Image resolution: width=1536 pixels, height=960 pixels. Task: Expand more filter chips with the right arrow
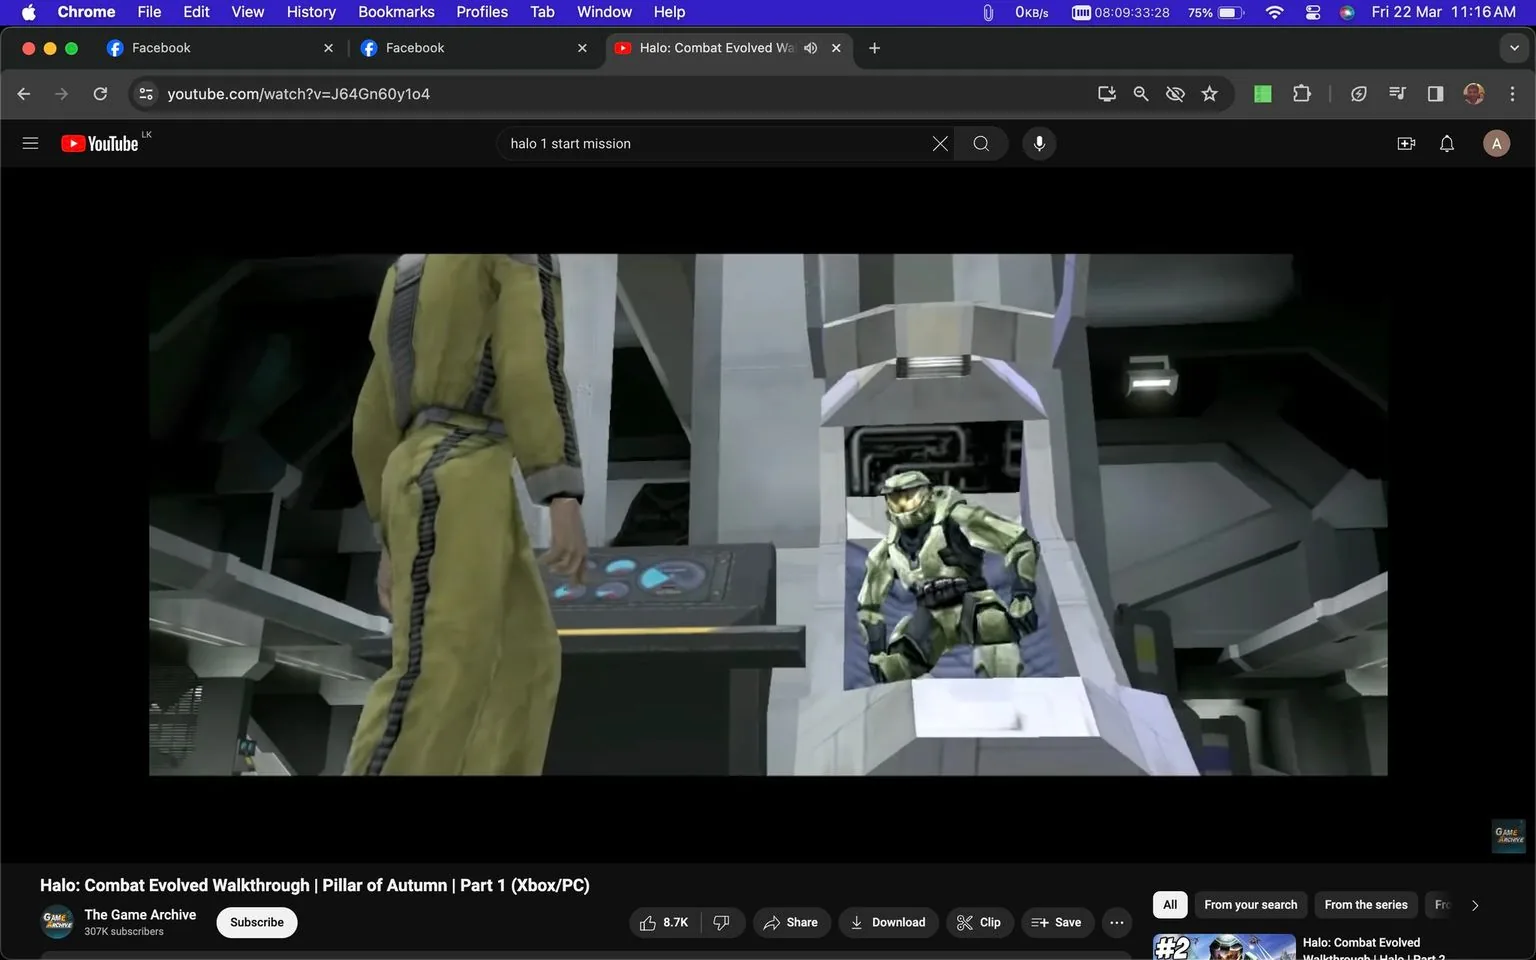(1474, 904)
